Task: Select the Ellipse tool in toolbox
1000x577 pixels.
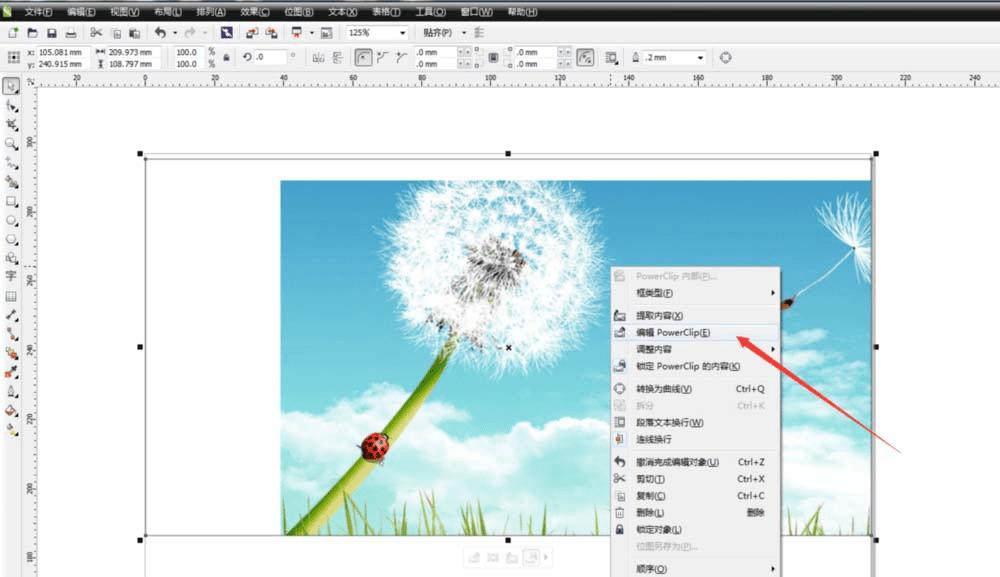Action: coord(11,221)
